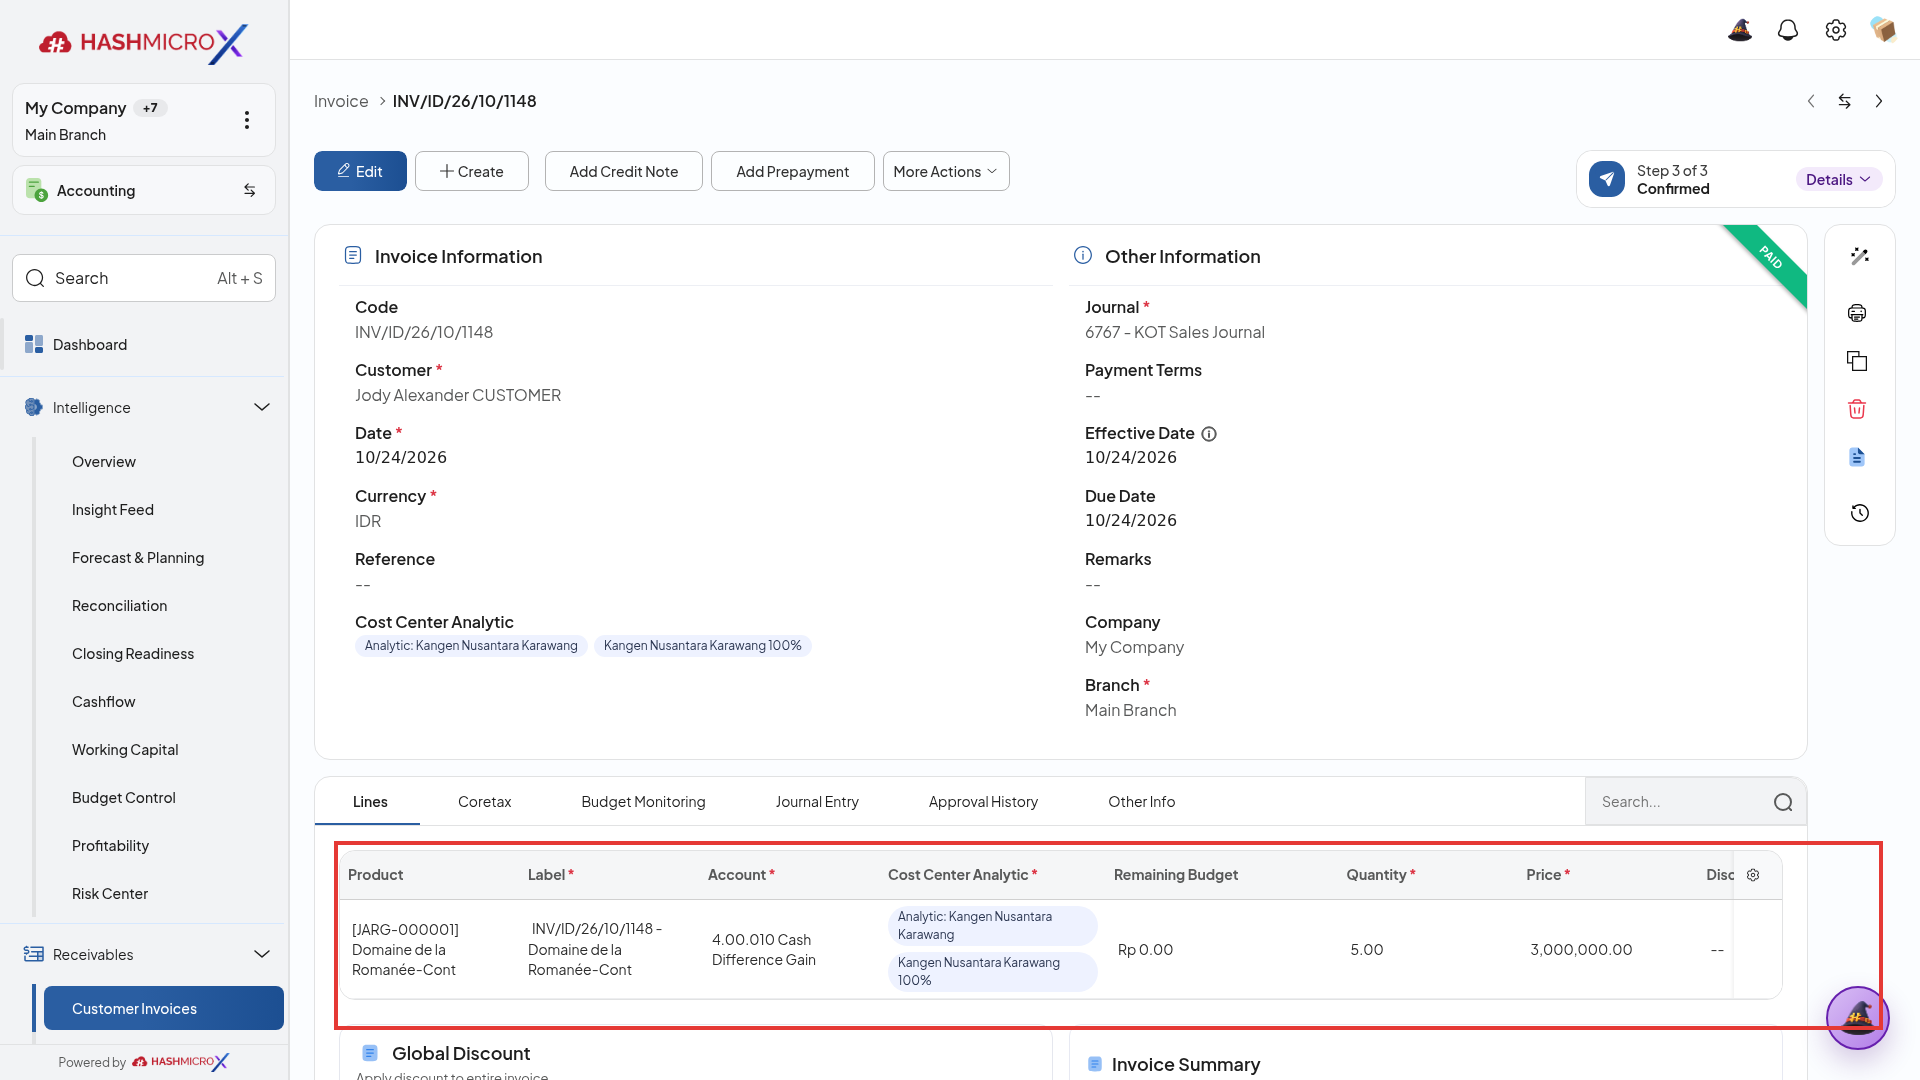The width and height of the screenshot is (1920, 1080).
Task: Print the invoice using printer icon
Action: pos(1857,313)
